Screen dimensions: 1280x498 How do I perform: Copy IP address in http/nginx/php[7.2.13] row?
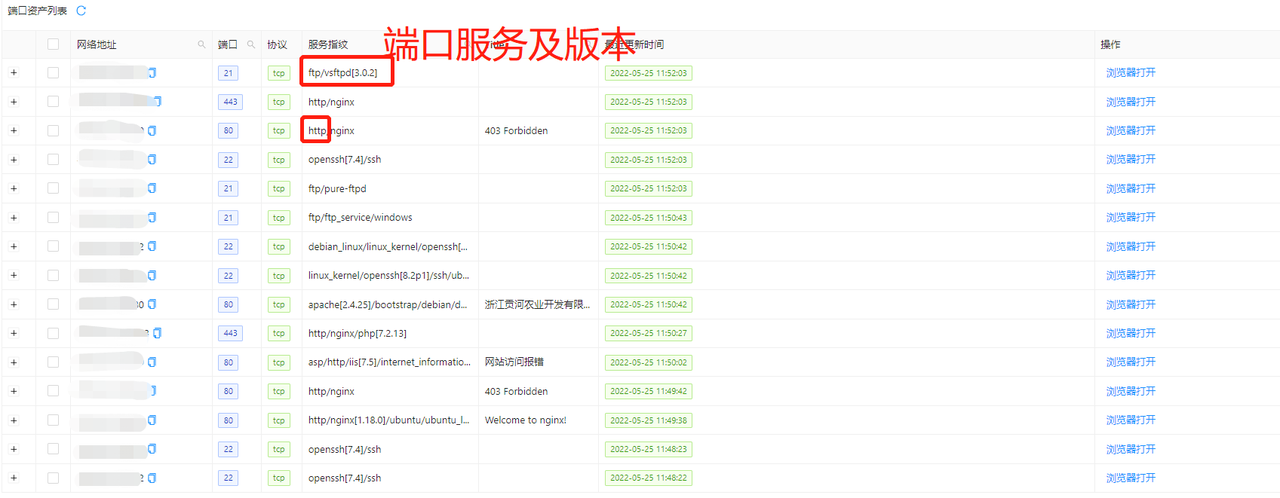click(157, 333)
